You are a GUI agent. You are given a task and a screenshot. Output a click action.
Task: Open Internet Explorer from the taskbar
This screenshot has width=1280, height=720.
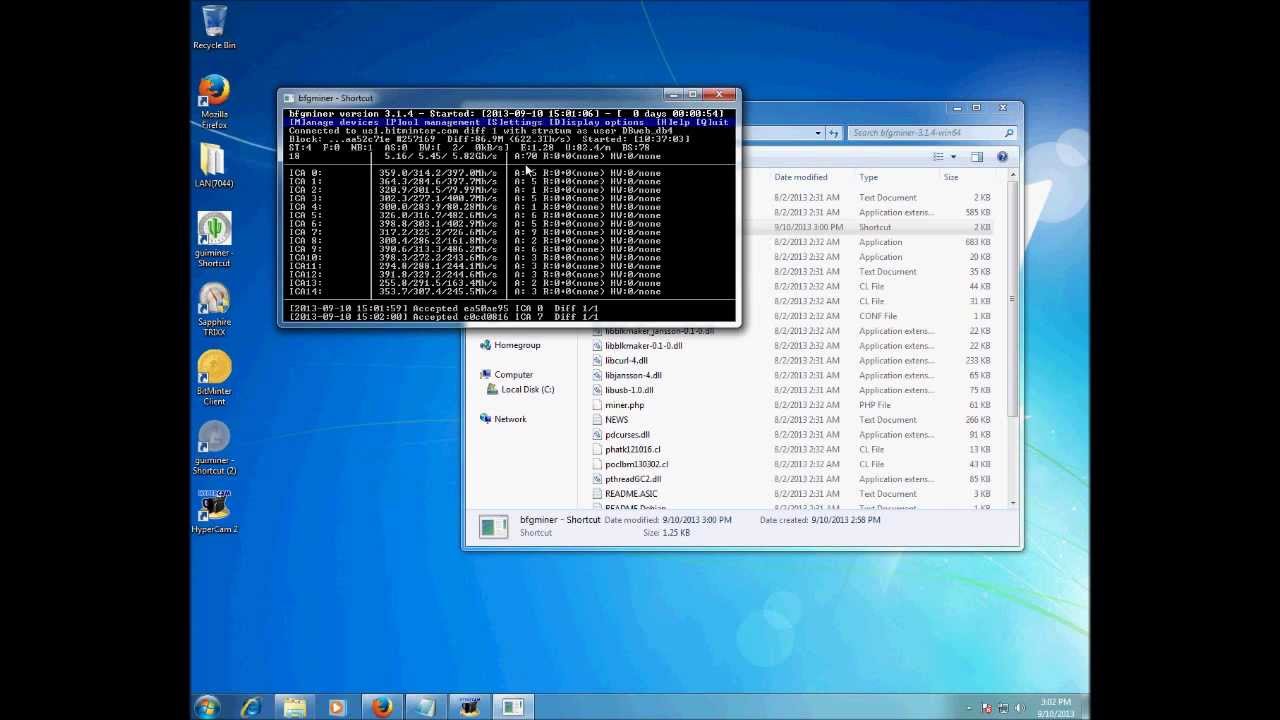pos(251,707)
